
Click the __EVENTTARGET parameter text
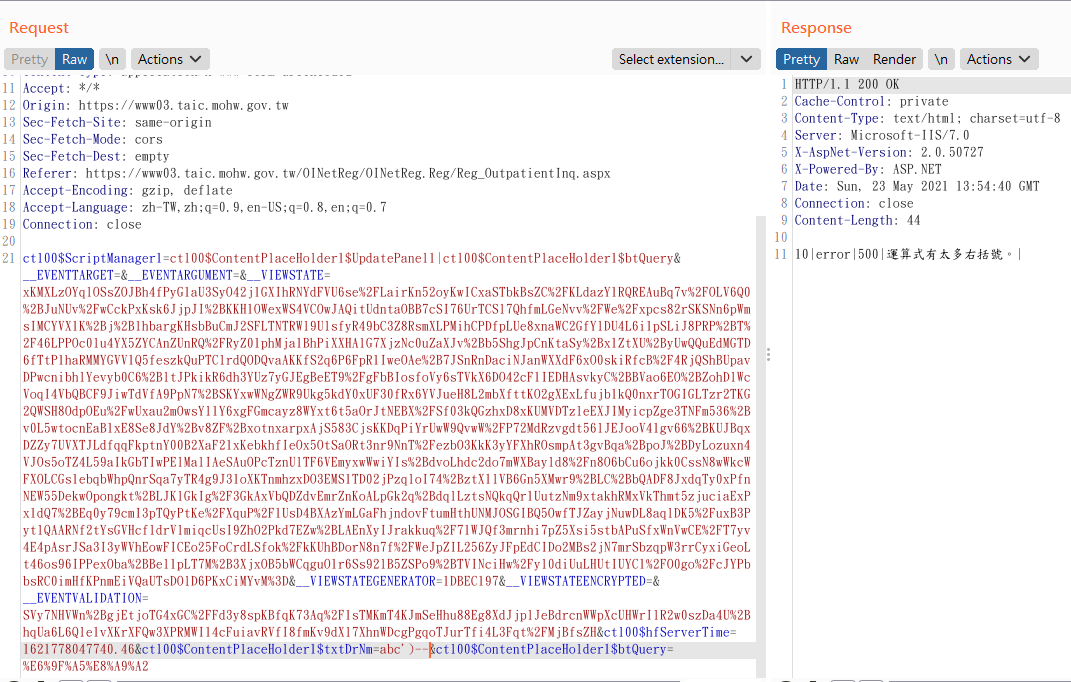point(68,275)
